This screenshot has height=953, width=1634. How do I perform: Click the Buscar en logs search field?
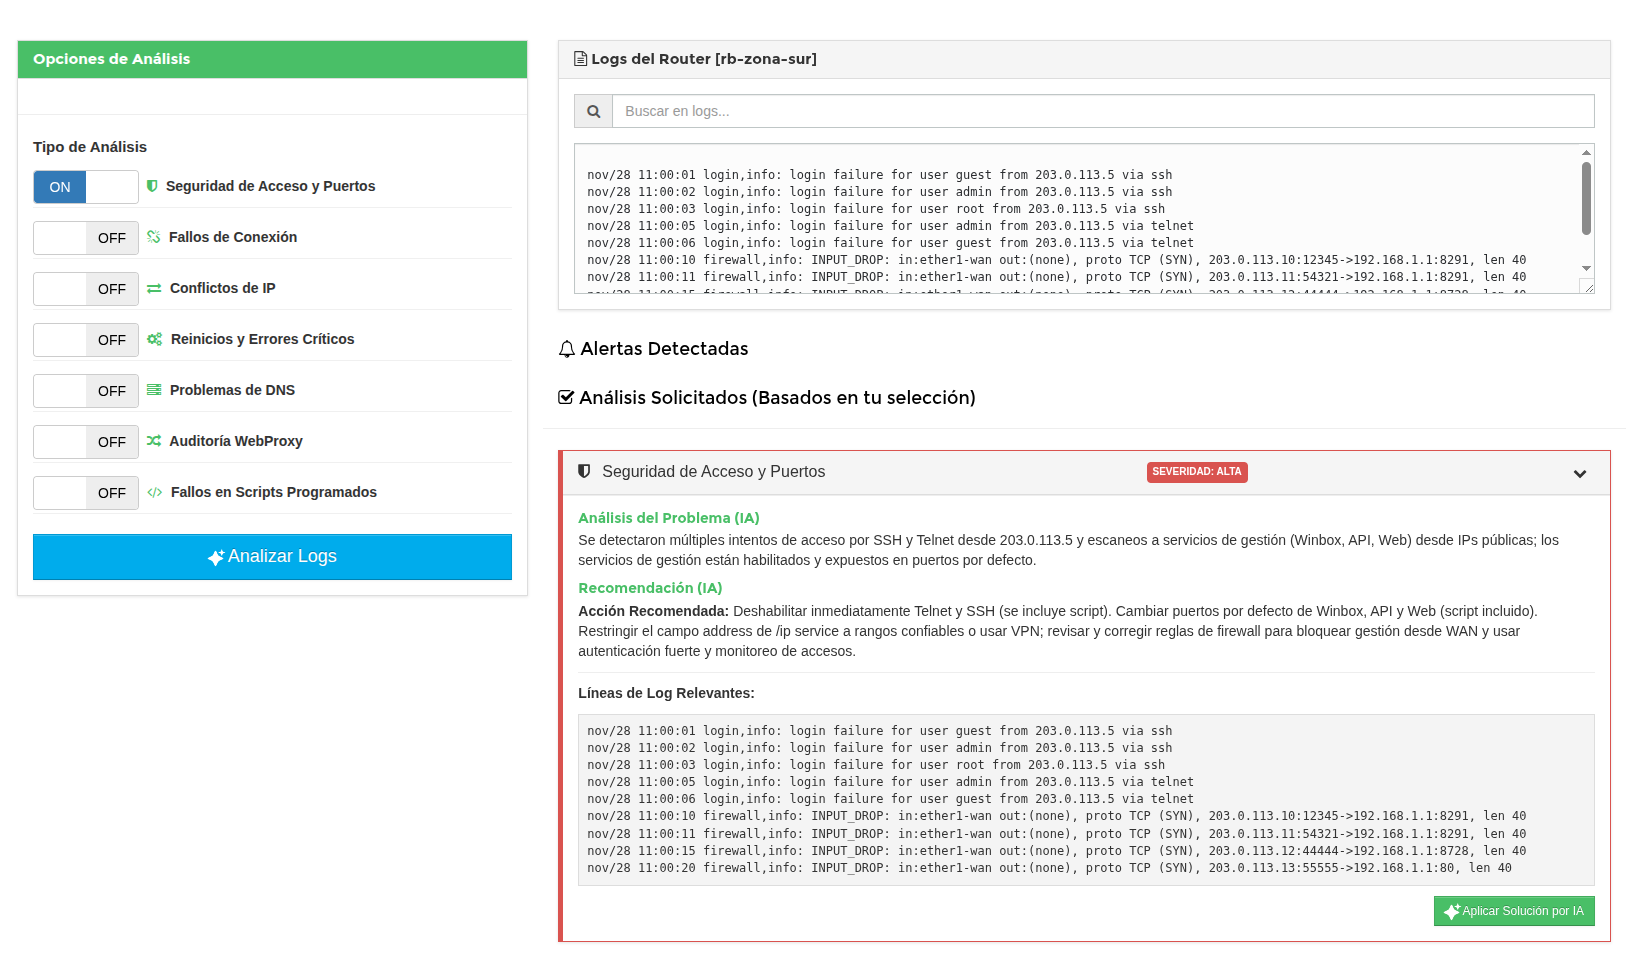pyautogui.click(x=1102, y=111)
